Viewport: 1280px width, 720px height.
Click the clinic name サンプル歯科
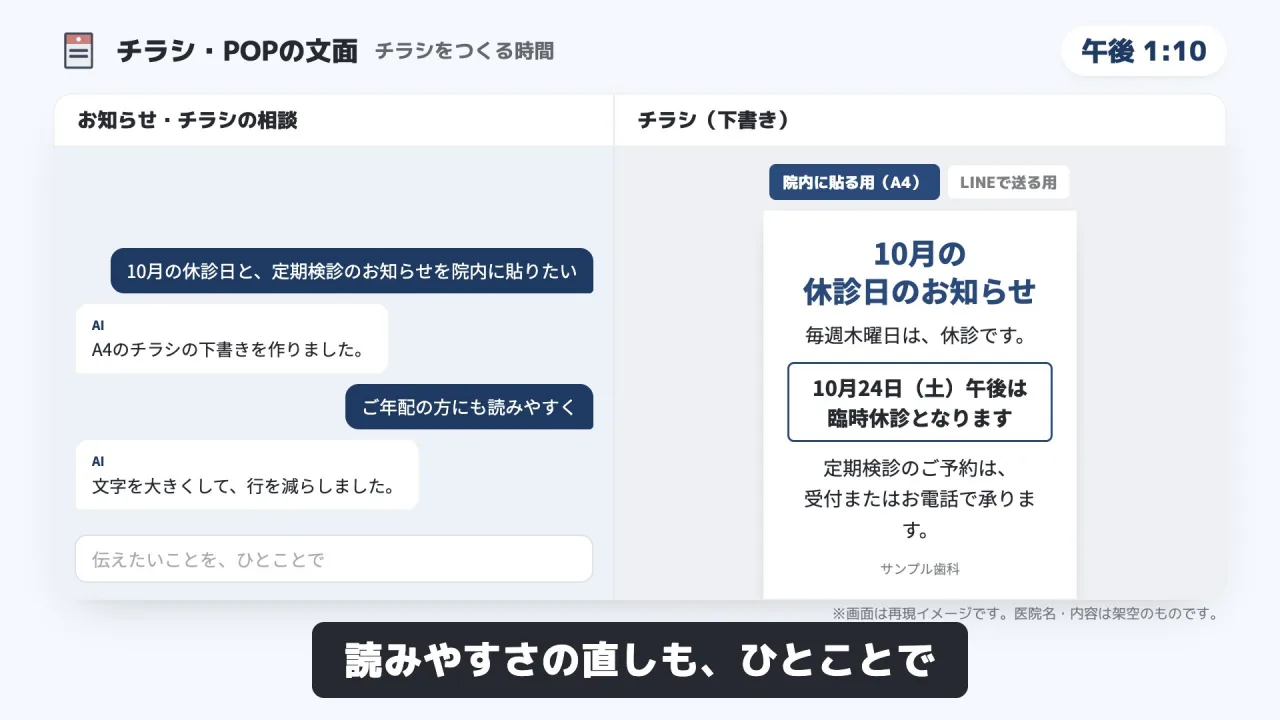click(x=920, y=569)
